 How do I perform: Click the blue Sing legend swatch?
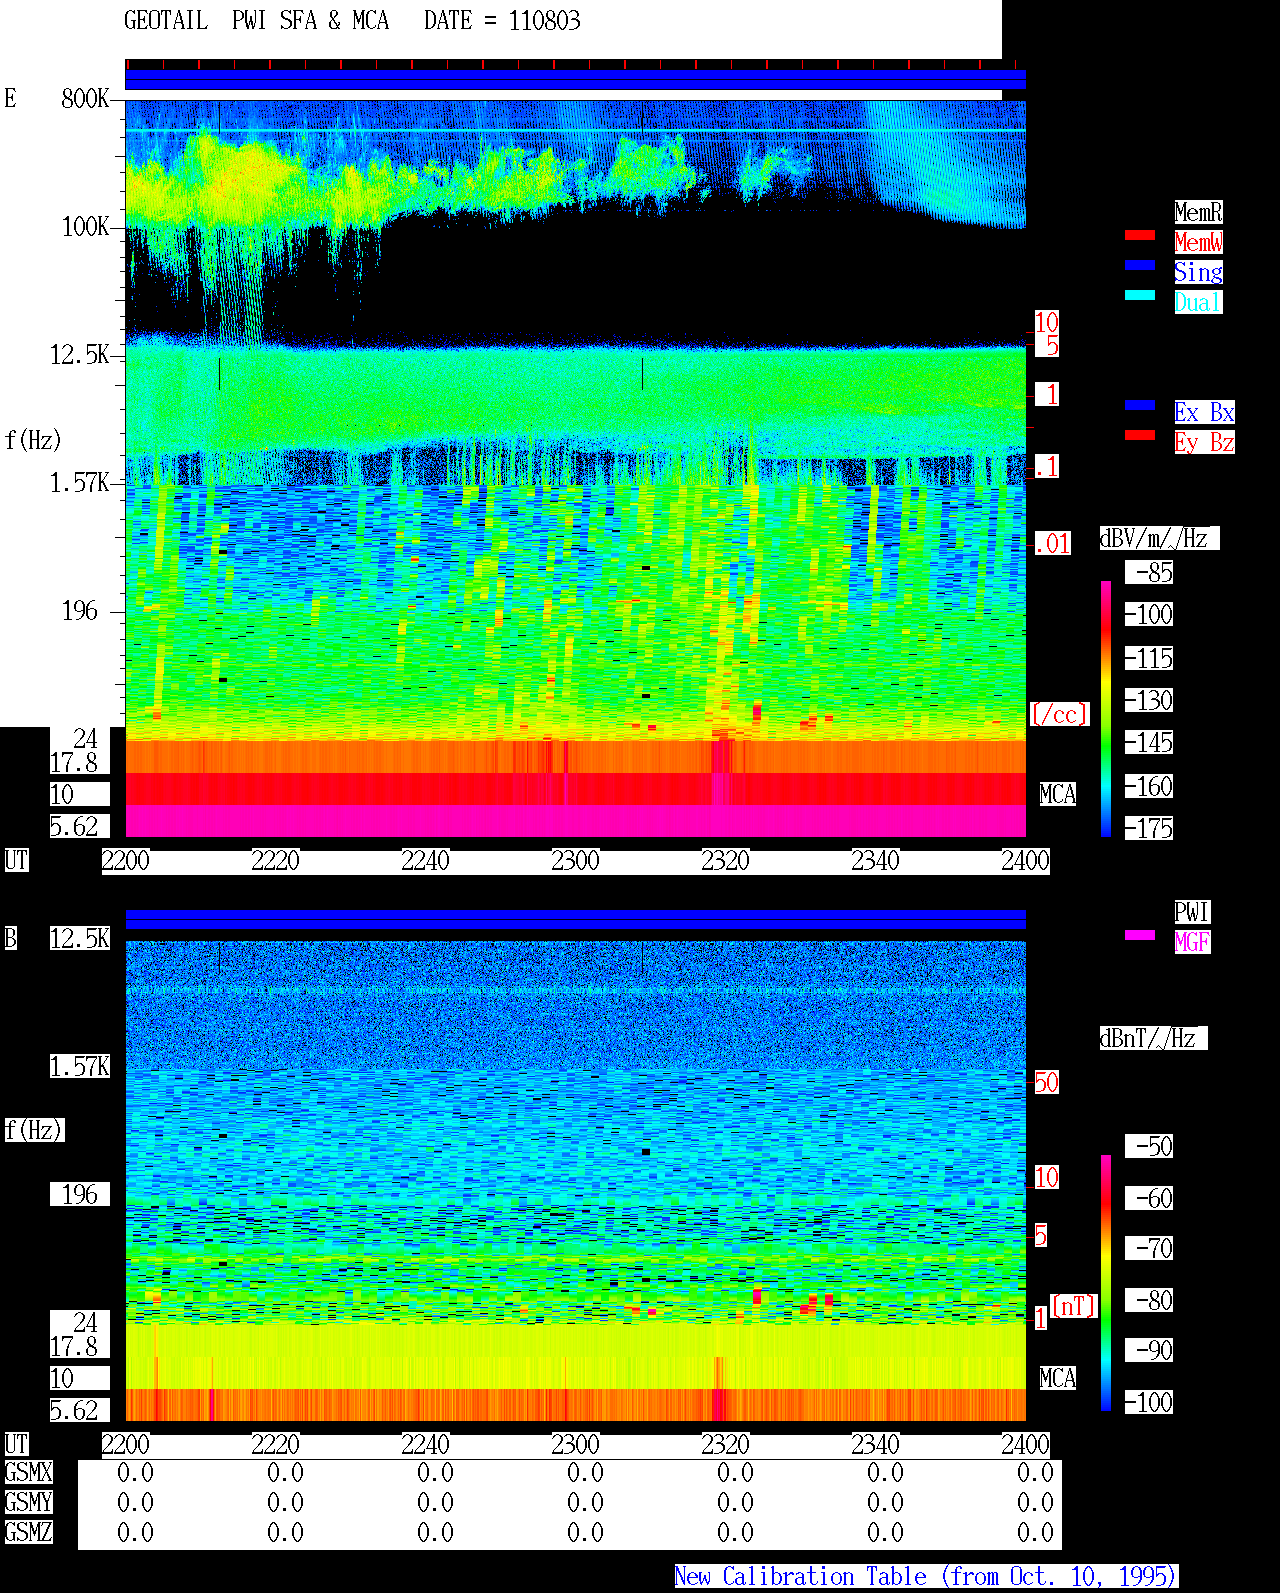[1140, 265]
